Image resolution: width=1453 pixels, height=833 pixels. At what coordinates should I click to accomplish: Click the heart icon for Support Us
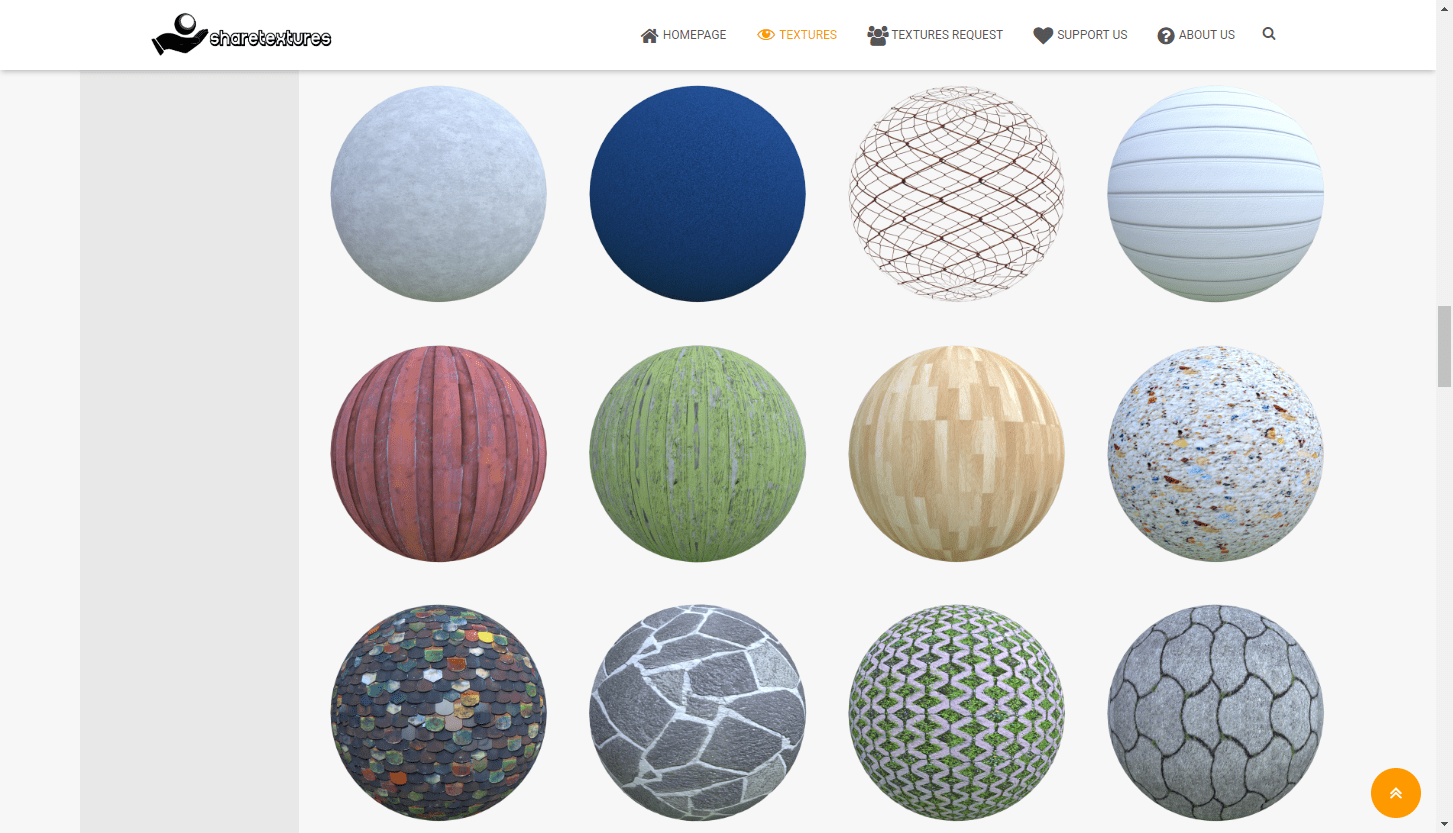(x=1043, y=35)
